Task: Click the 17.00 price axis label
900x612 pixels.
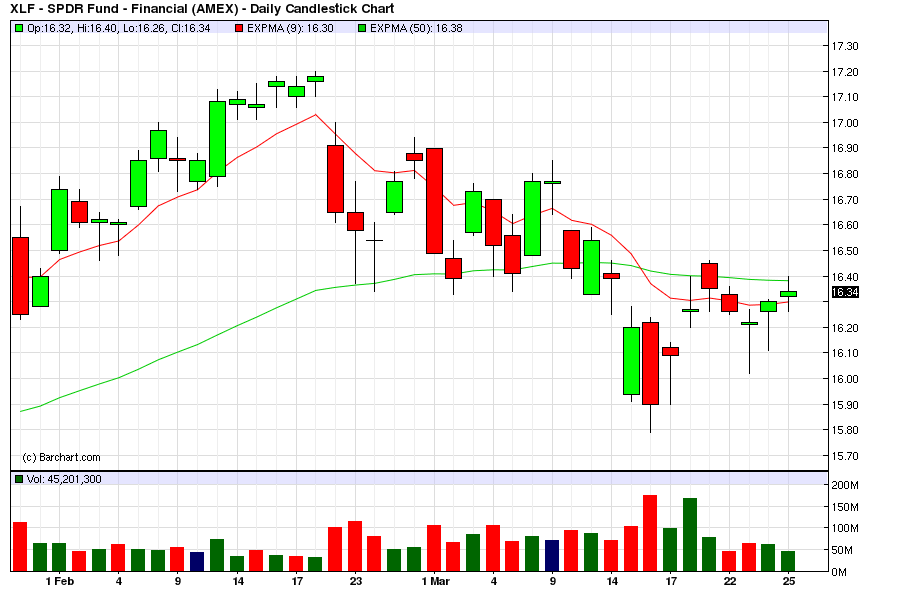Action: [845, 123]
